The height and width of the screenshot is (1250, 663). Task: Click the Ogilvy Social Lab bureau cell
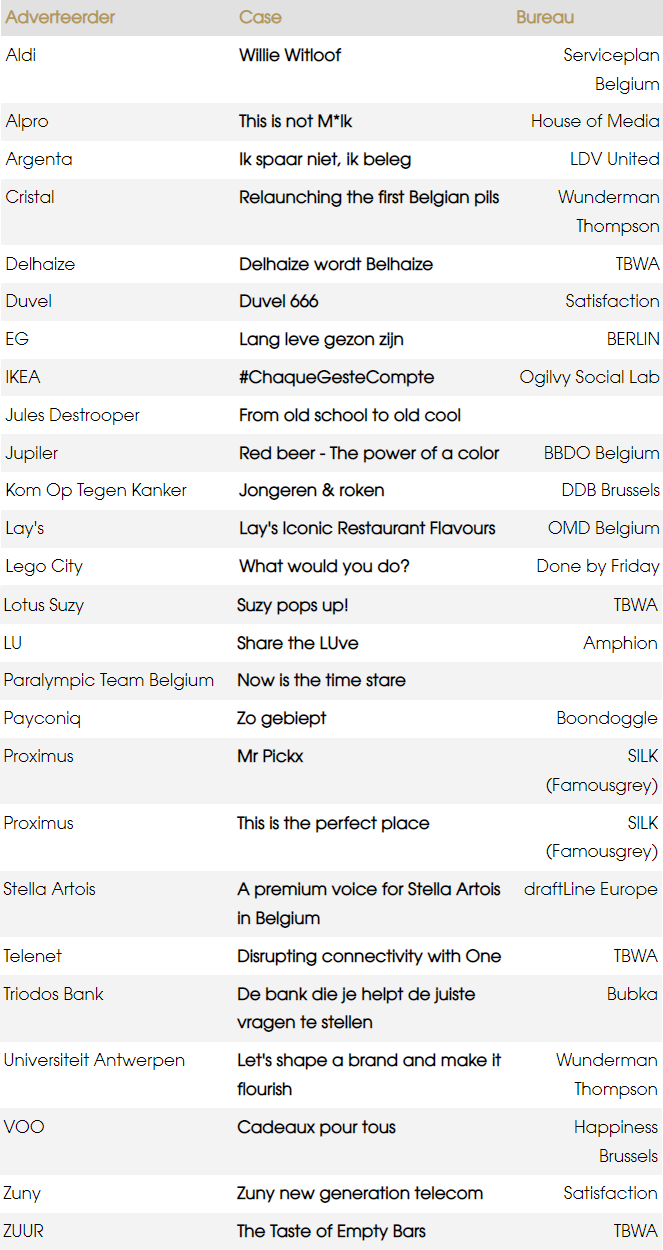pos(589,377)
